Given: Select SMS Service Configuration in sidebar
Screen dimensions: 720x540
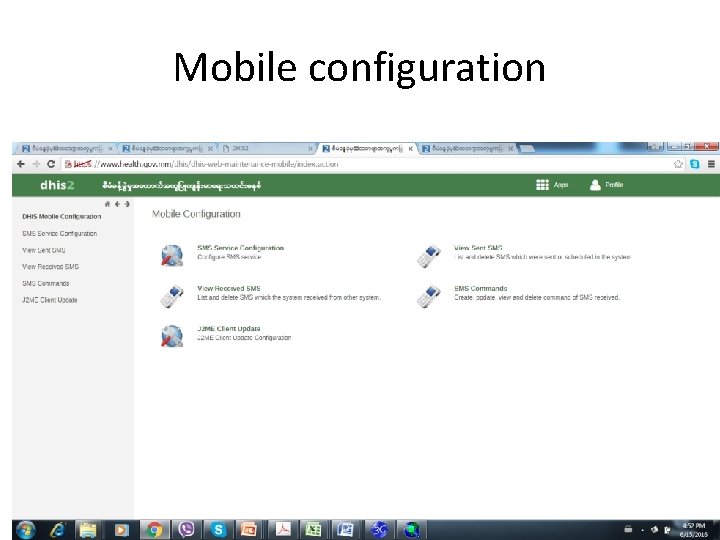Looking at the screenshot, I should tap(60, 234).
